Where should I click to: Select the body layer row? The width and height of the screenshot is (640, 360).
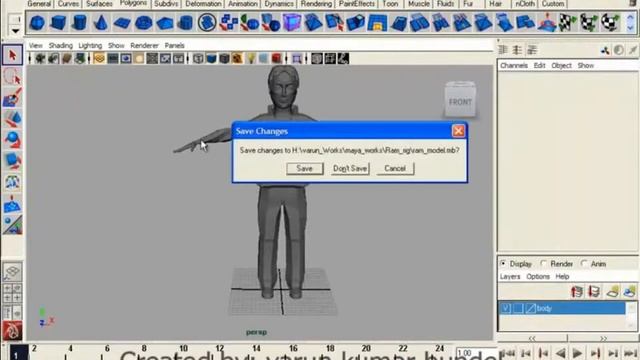point(562,309)
